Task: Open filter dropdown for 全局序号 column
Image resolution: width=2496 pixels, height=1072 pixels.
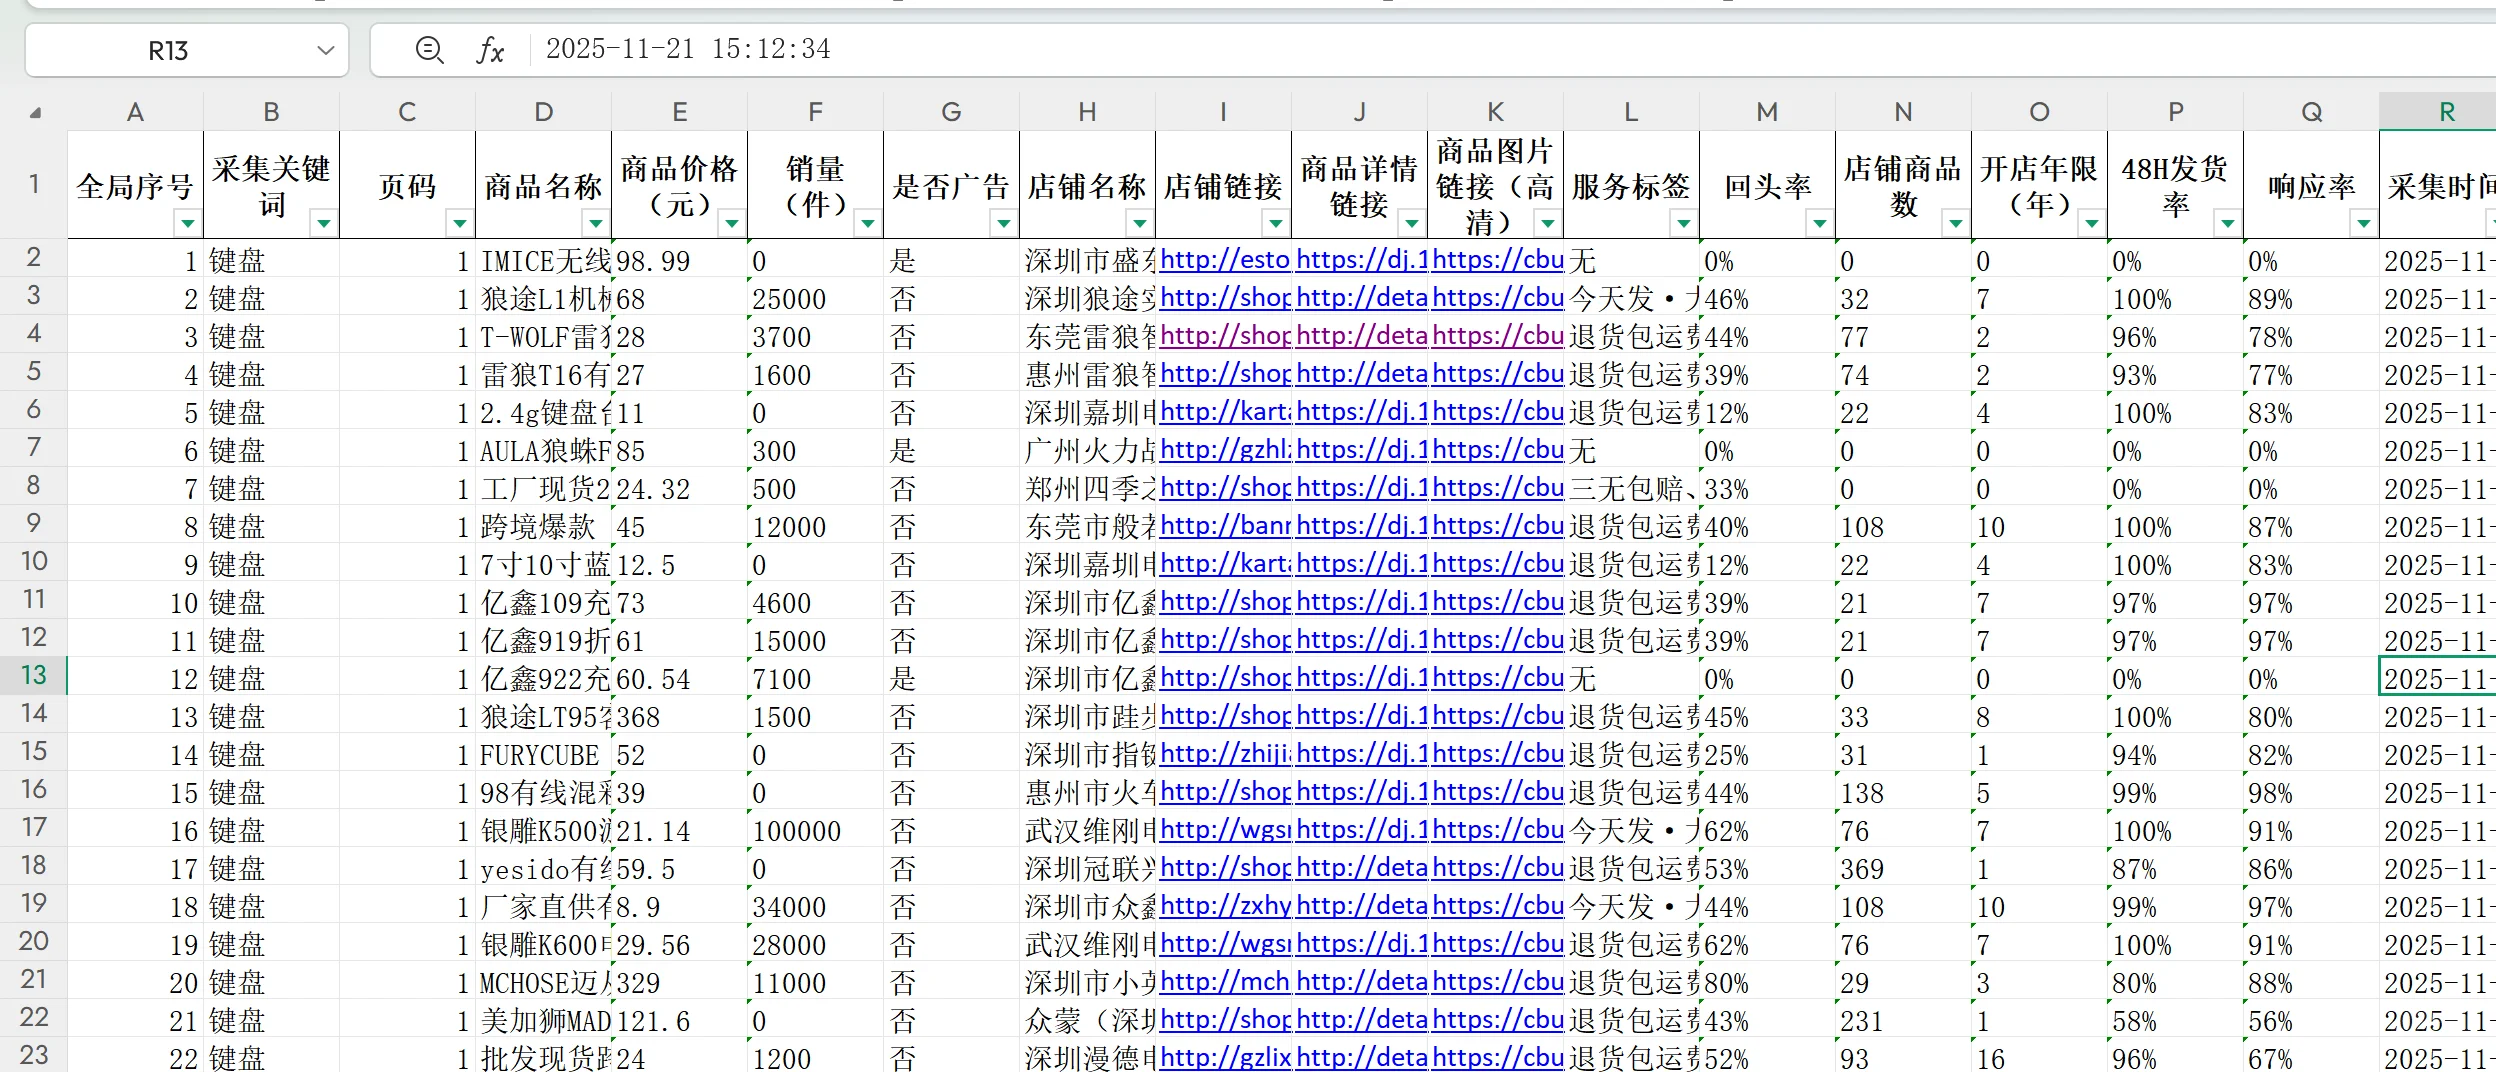Action: tap(187, 223)
